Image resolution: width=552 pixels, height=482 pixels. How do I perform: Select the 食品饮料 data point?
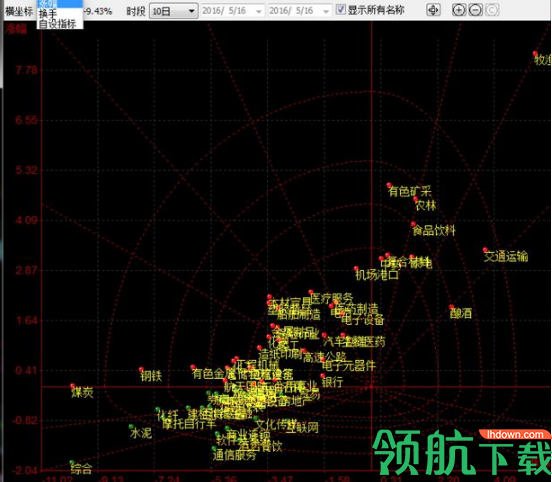(413, 224)
